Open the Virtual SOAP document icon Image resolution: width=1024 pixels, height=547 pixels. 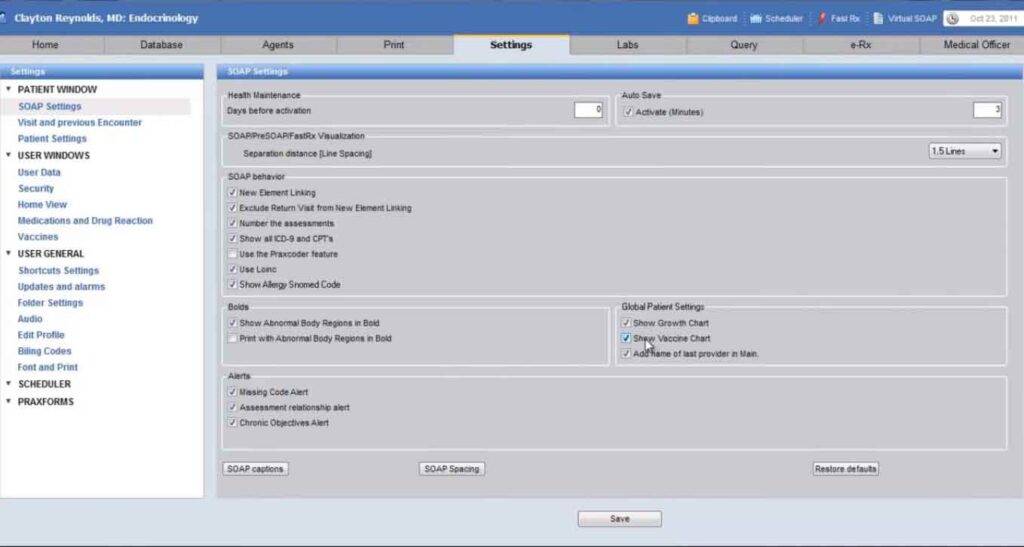coord(878,18)
